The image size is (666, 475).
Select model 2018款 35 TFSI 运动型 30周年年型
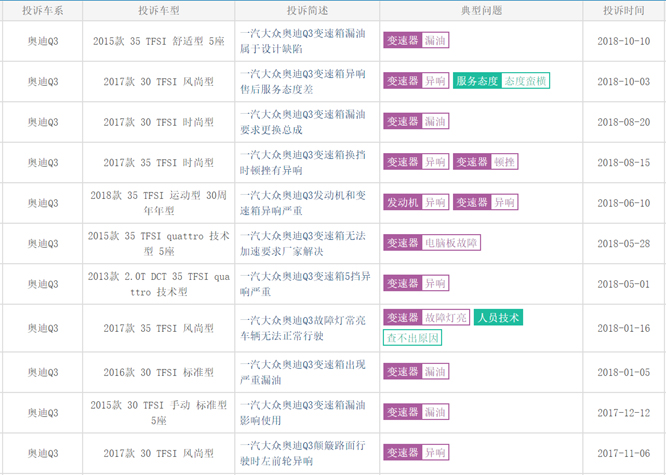158,203
